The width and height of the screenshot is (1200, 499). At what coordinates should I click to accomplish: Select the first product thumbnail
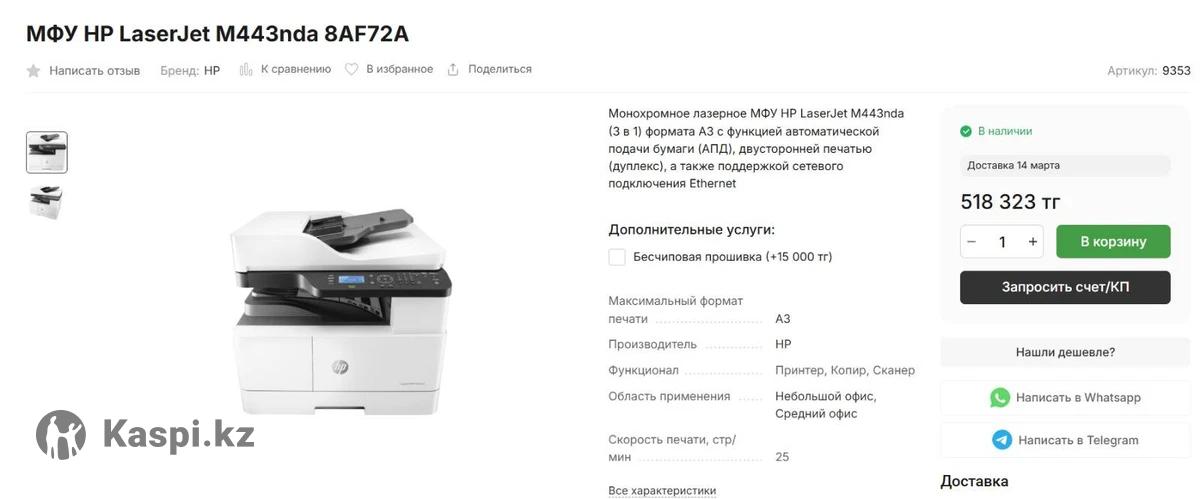coord(47,153)
